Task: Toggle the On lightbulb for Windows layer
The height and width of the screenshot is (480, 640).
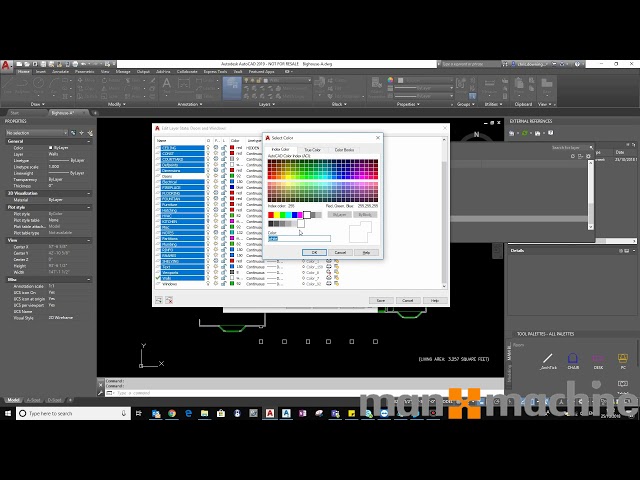Action: [x=208, y=284]
